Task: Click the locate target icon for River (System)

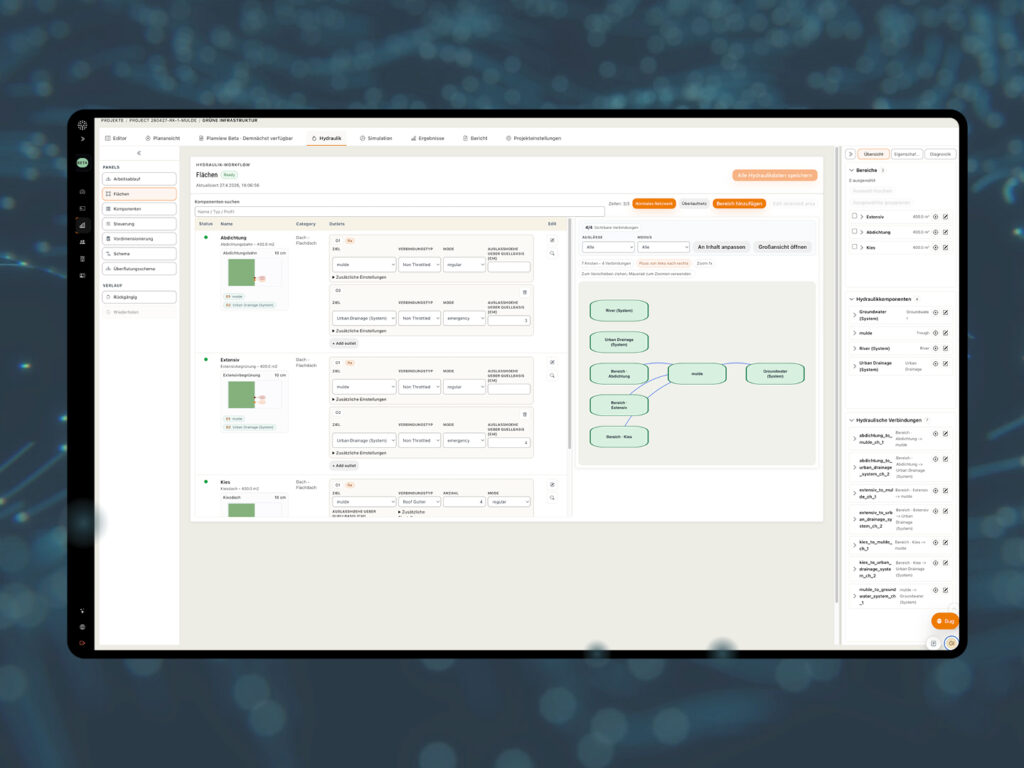Action: point(935,348)
